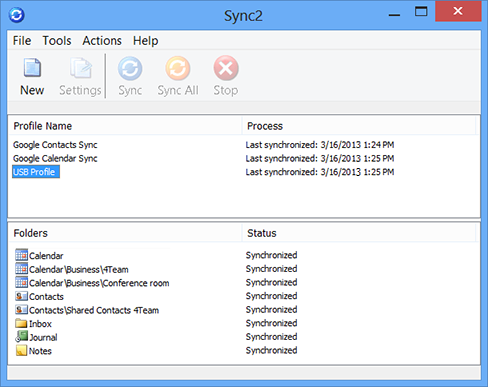Click the Sync2 logo in the title bar
This screenshot has width=488, height=387.
coord(16,15)
